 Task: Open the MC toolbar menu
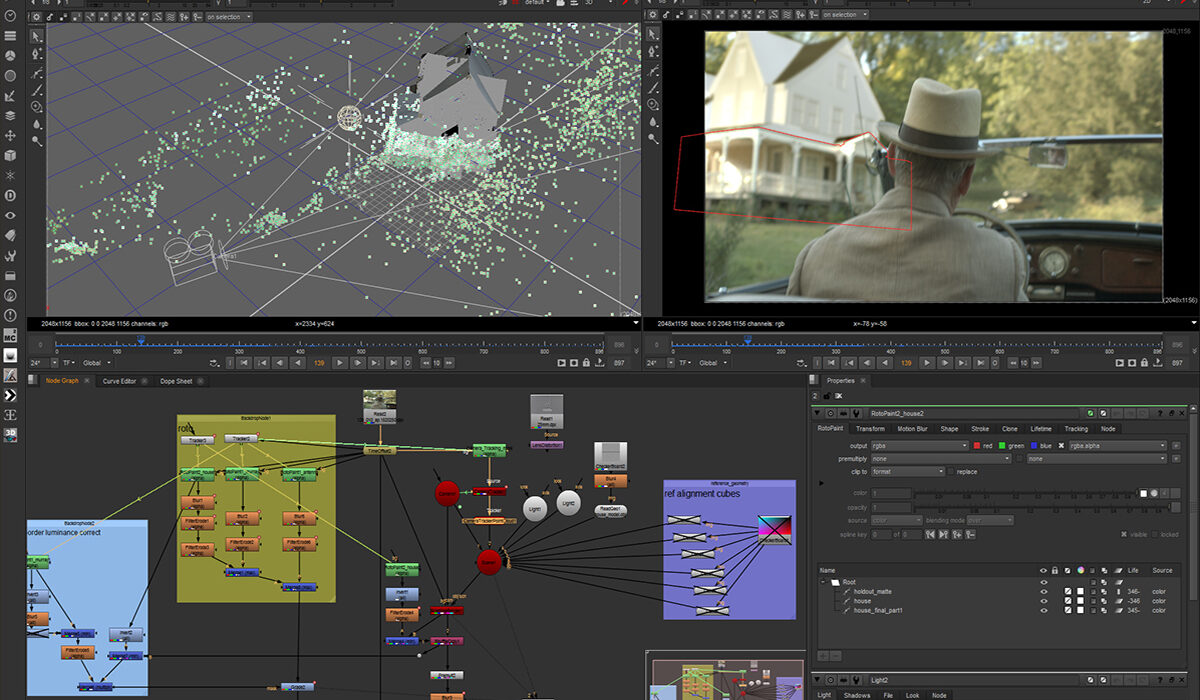coord(10,334)
